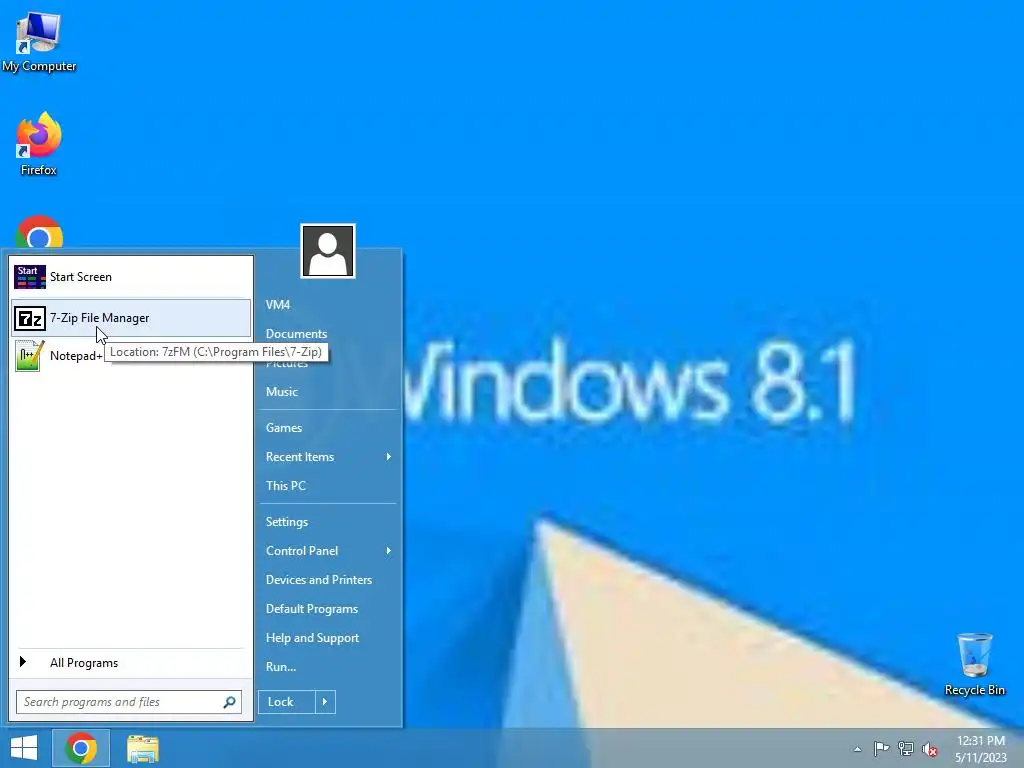
Task: Click the muted volume tray icon
Action: [x=930, y=749]
